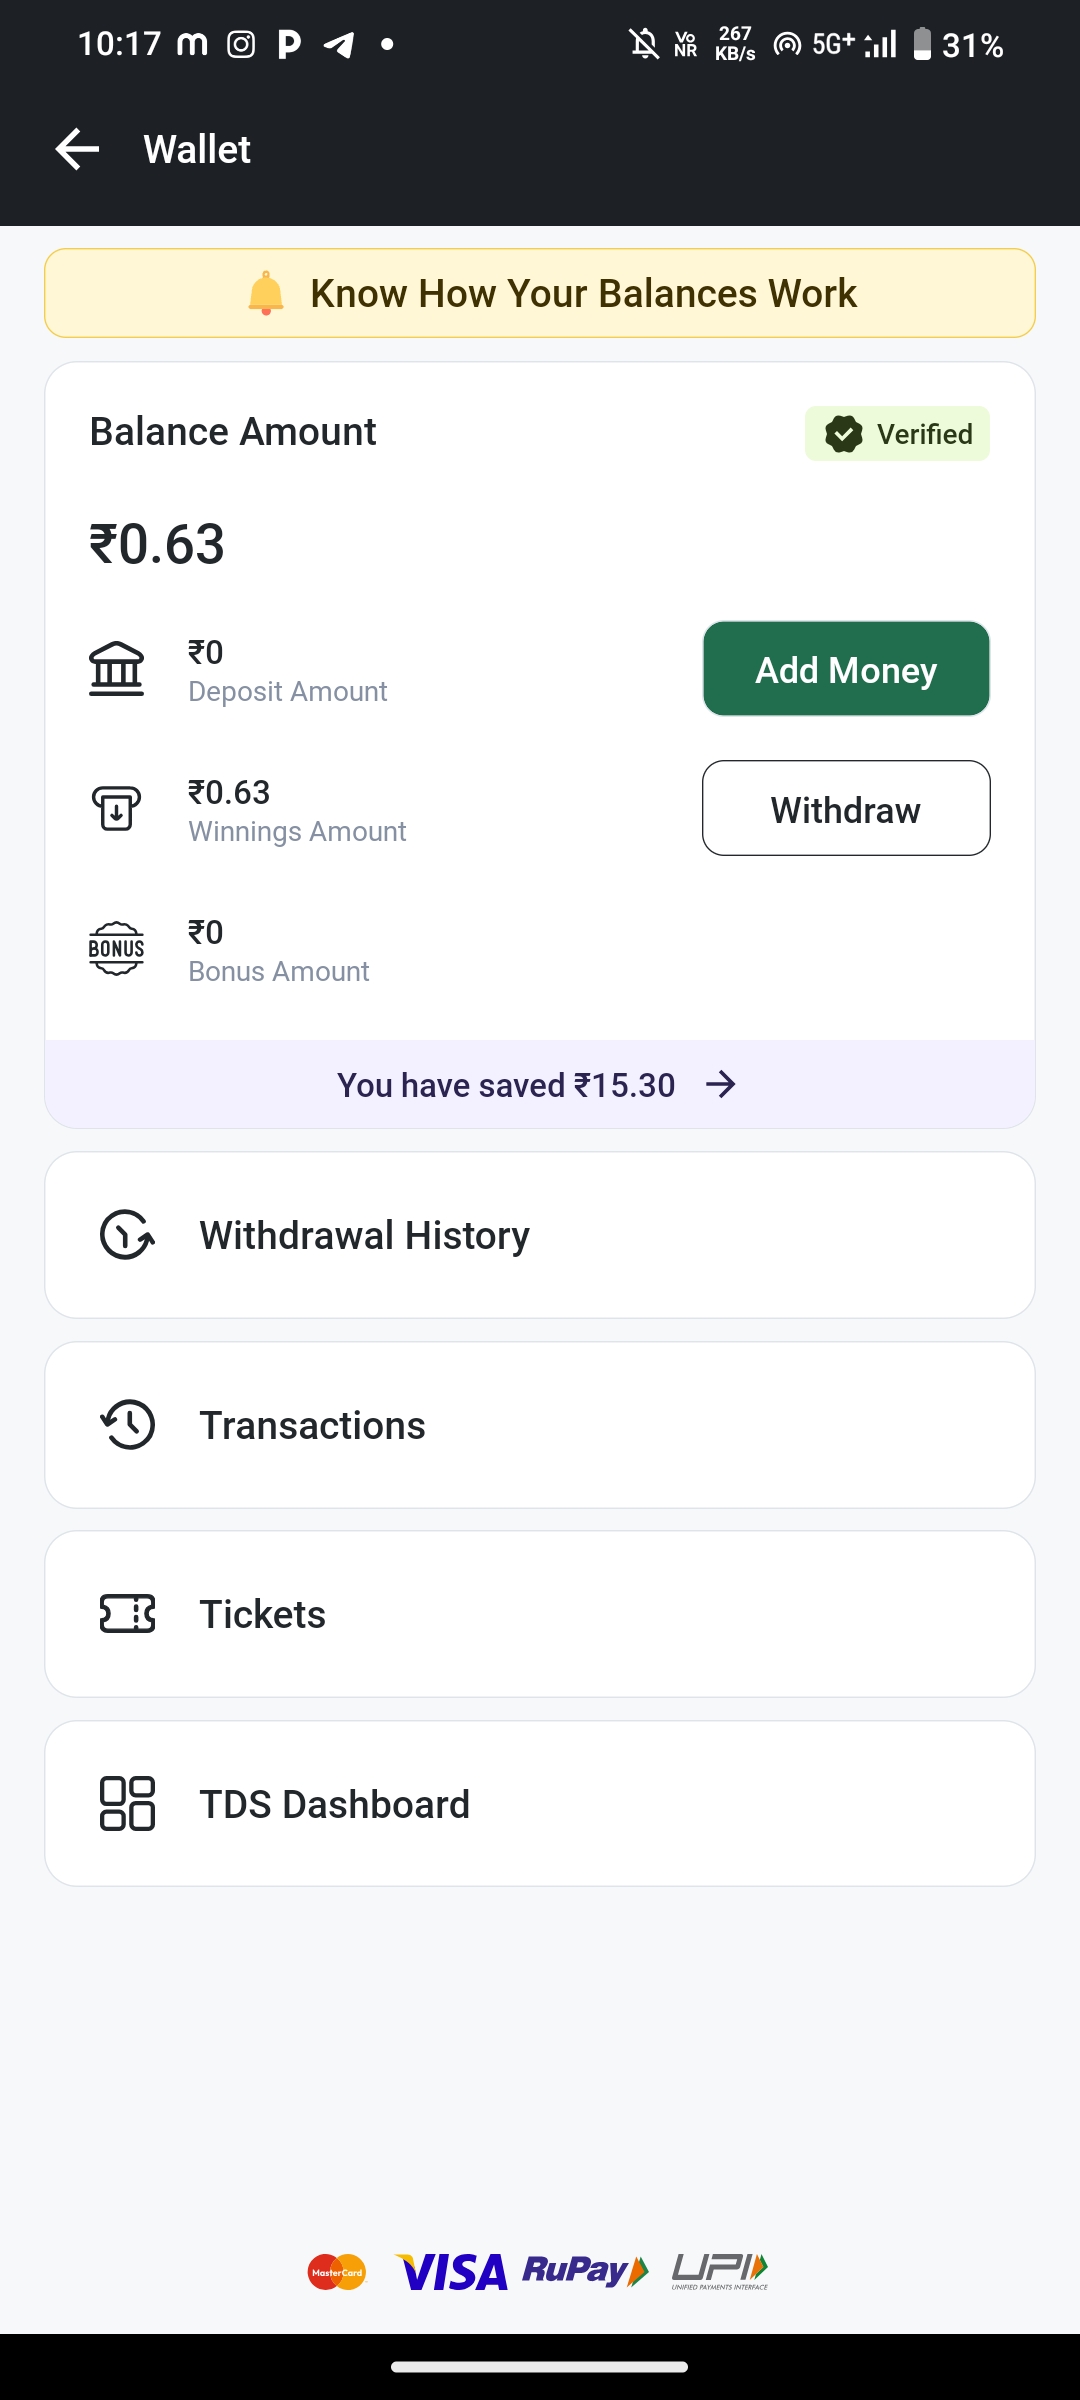Expand the savings arrow next to ₹15.30
Viewport: 1080px width, 2400px height.
(721, 1085)
